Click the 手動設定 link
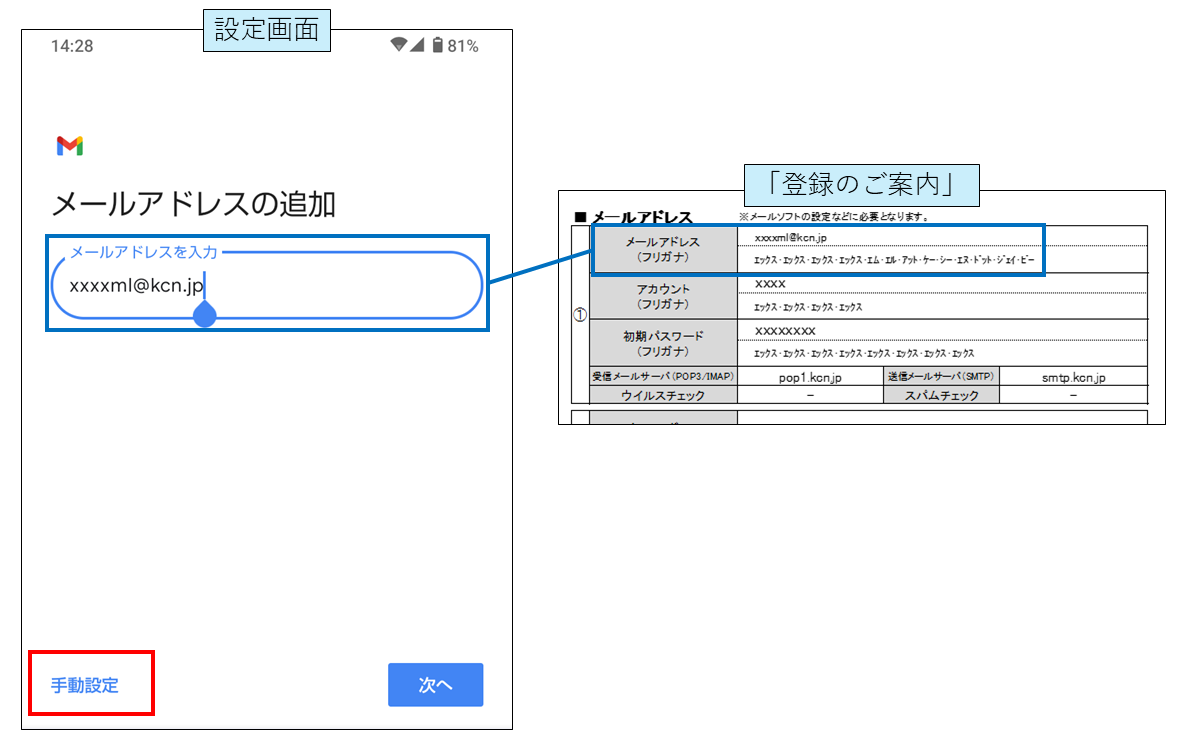 (85, 685)
